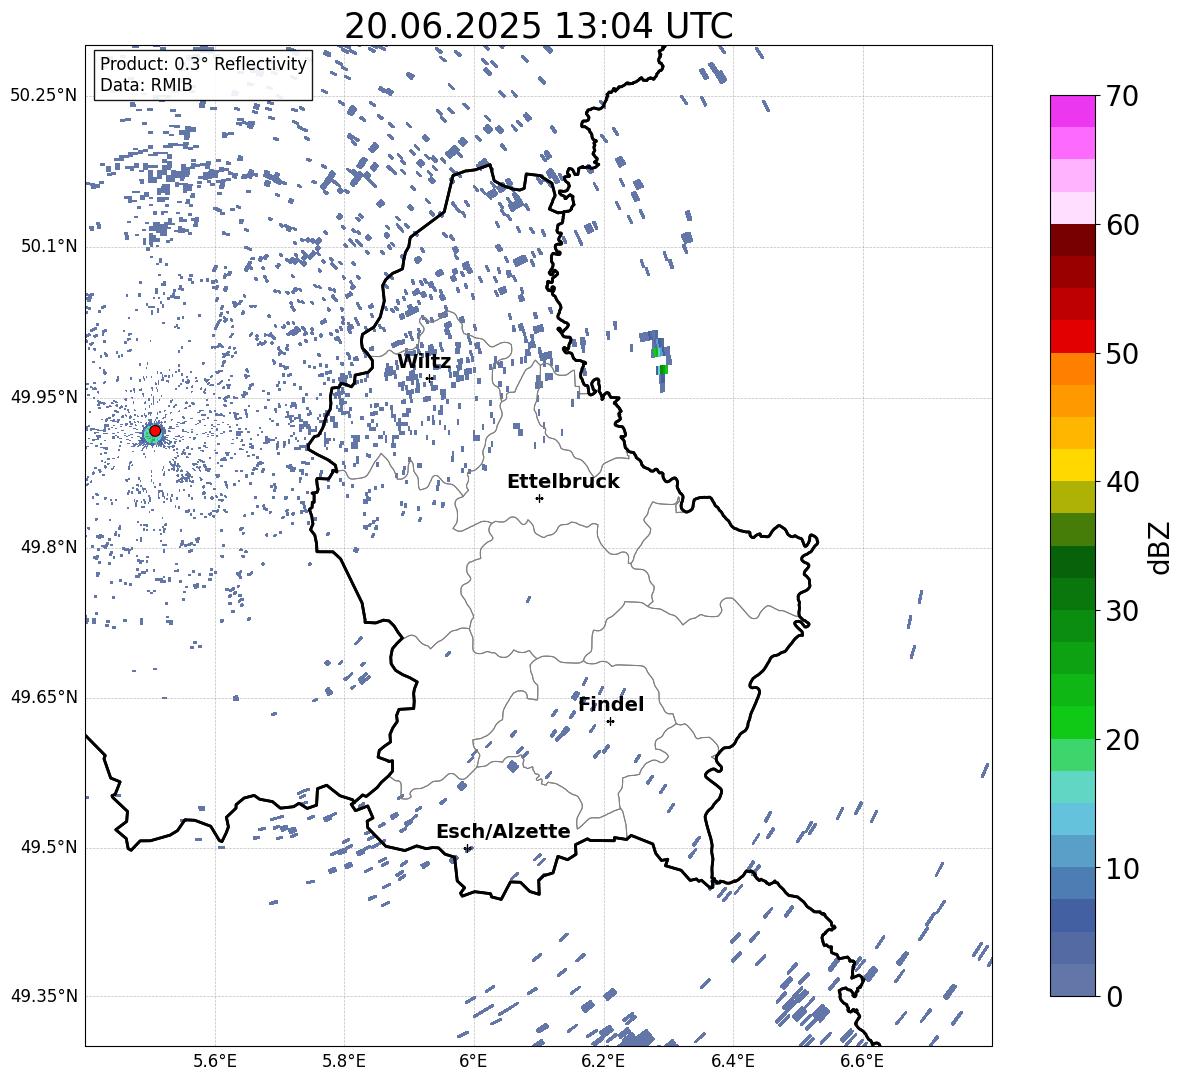Click the Ettelbruck label

pos(563,482)
